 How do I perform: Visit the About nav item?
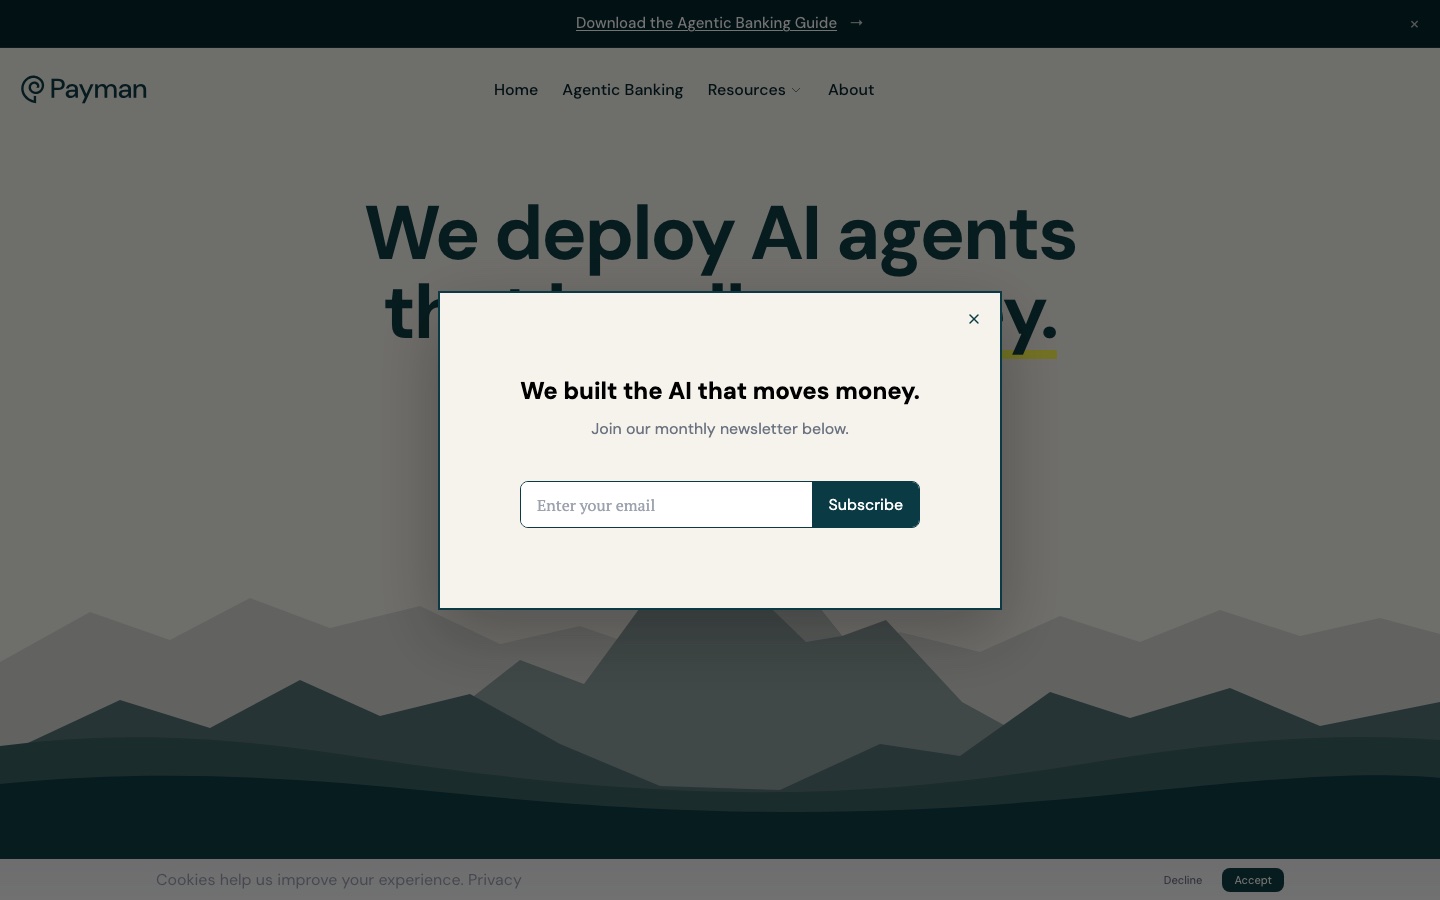(851, 90)
